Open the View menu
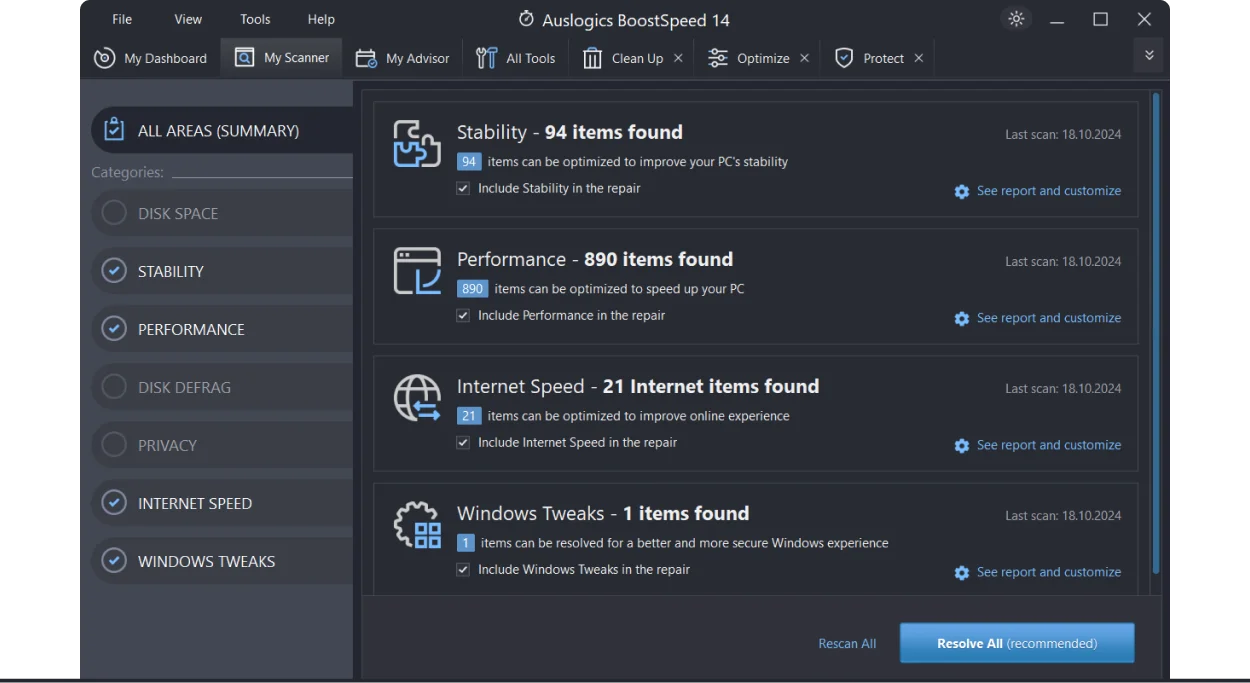This screenshot has height=683, width=1250. point(188,19)
